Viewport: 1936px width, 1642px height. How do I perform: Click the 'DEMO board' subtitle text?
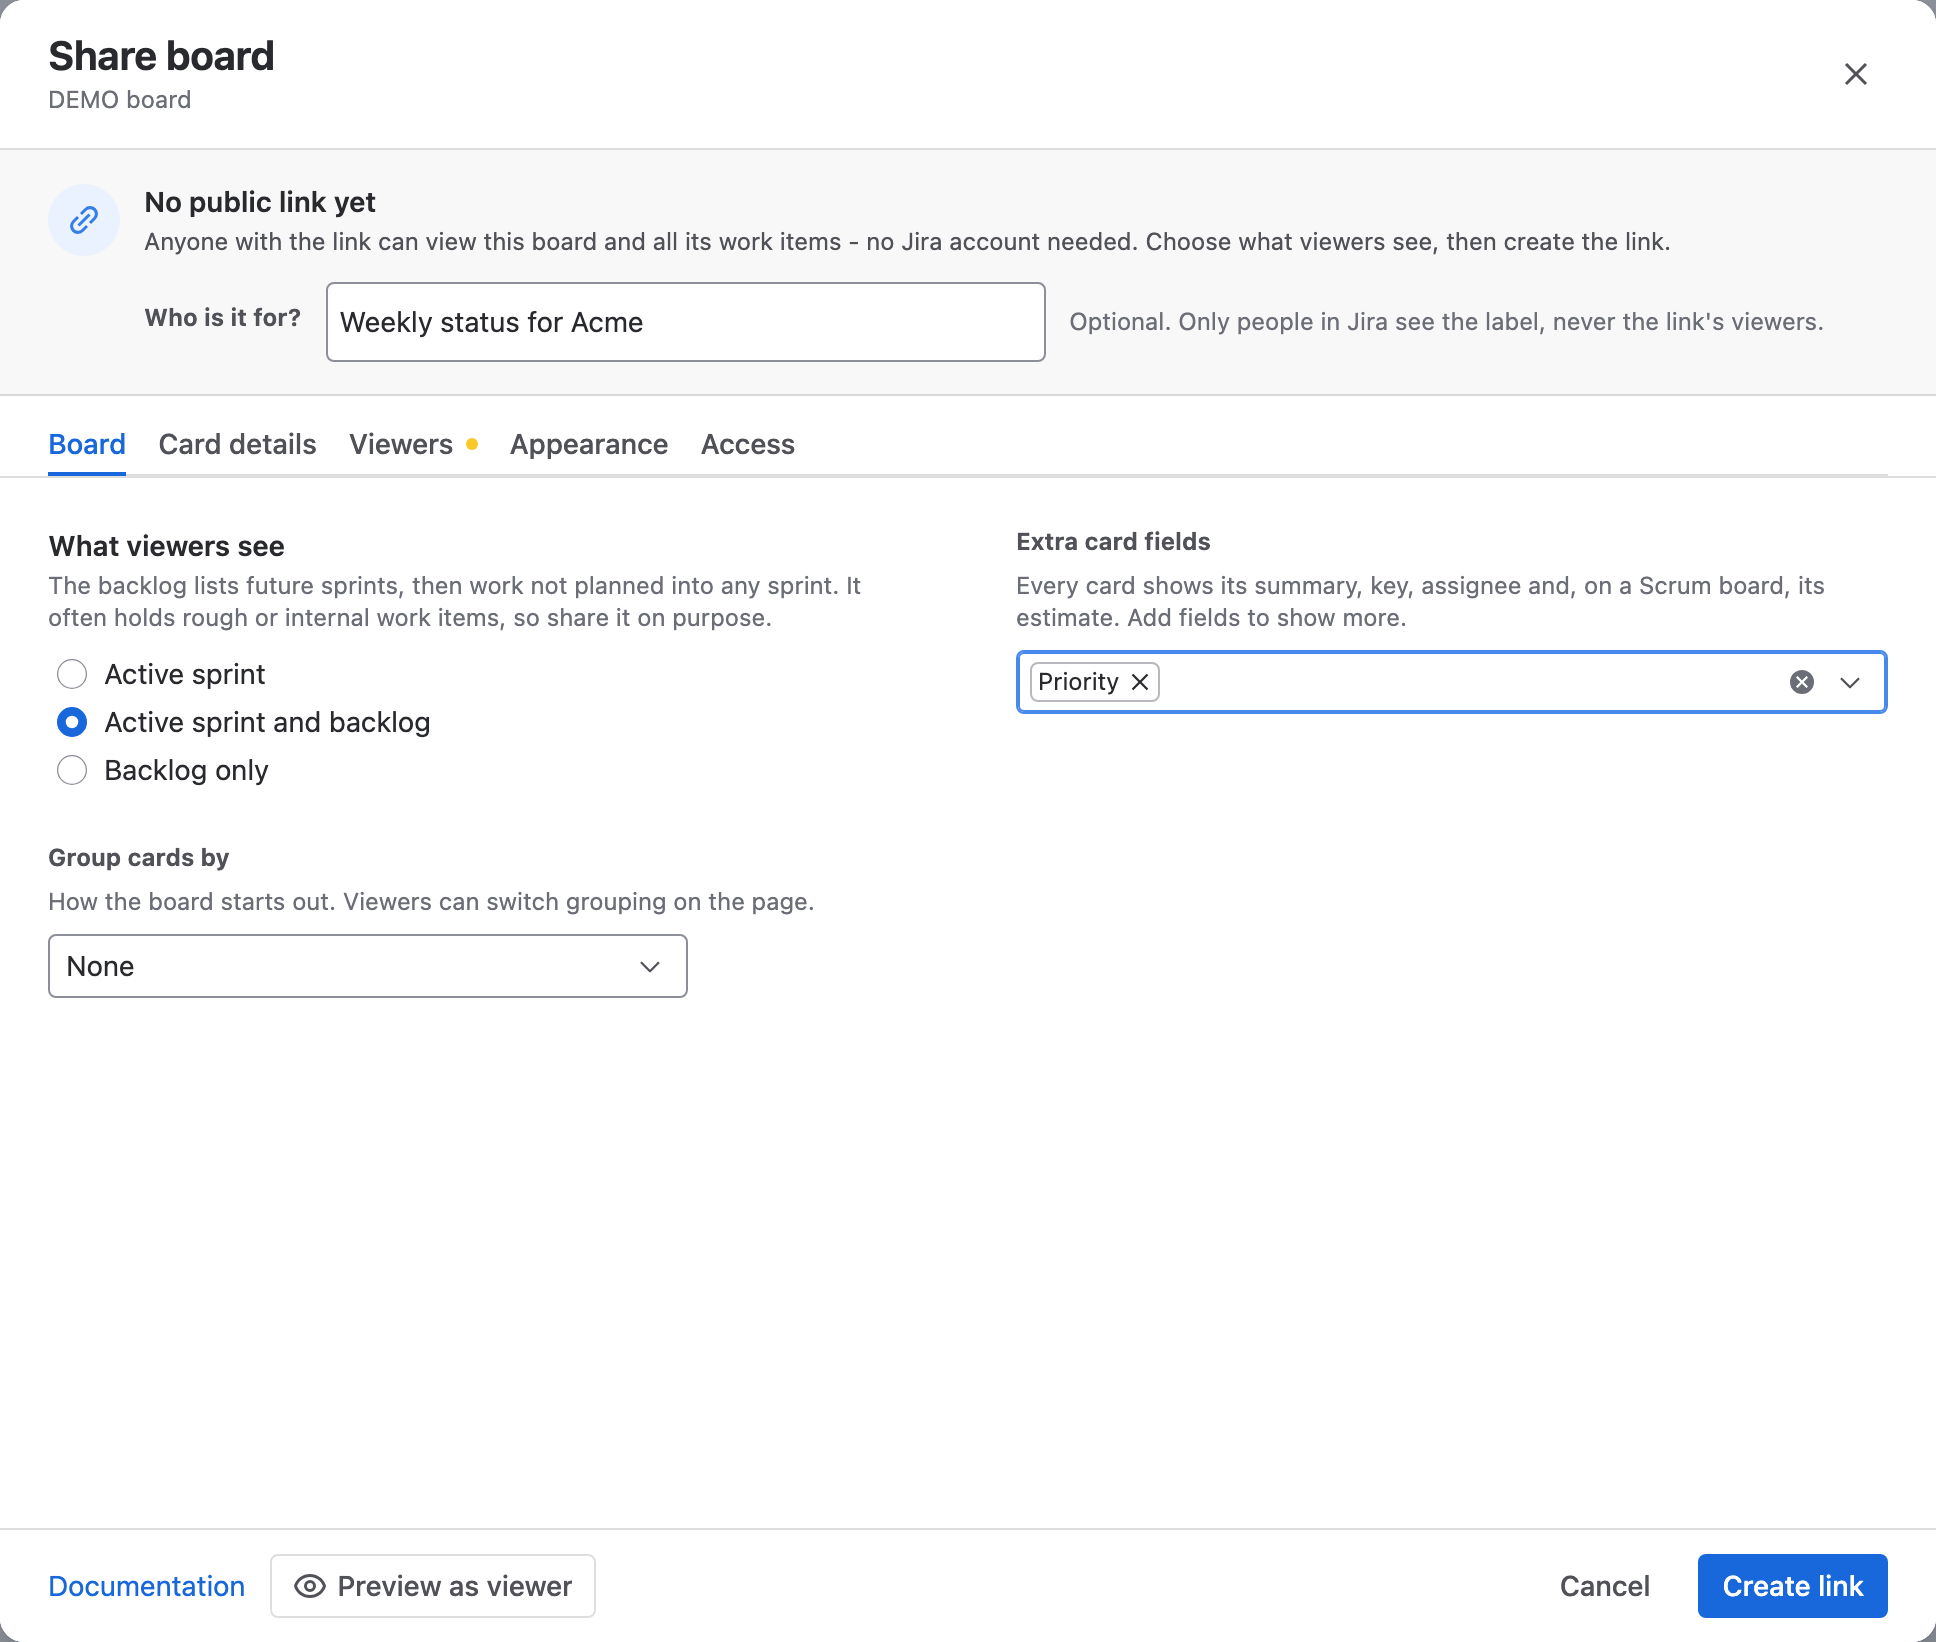(120, 100)
